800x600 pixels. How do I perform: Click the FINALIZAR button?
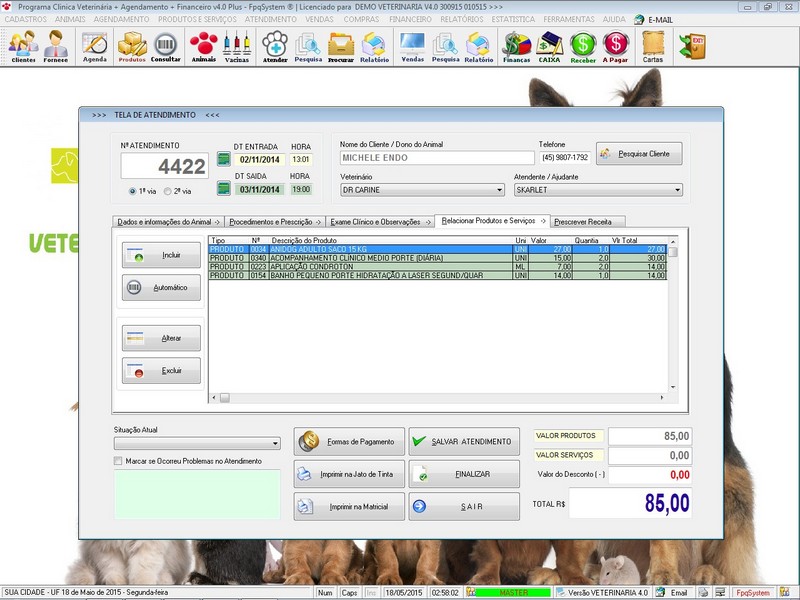tap(464, 474)
